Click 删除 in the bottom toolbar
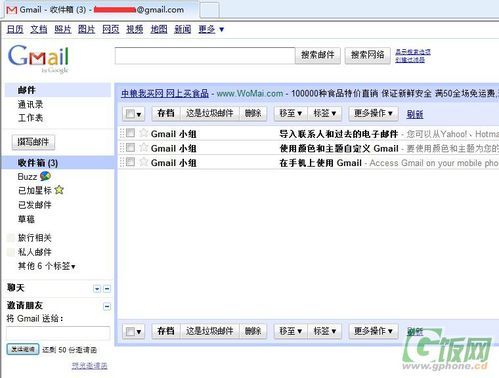499x378 pixels. [253, 331]
